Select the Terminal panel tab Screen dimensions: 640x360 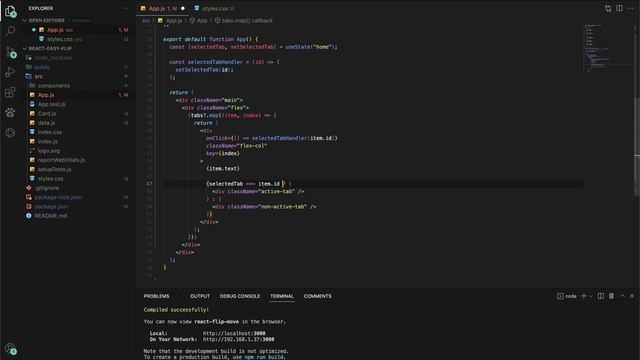(x=282, y=296)
